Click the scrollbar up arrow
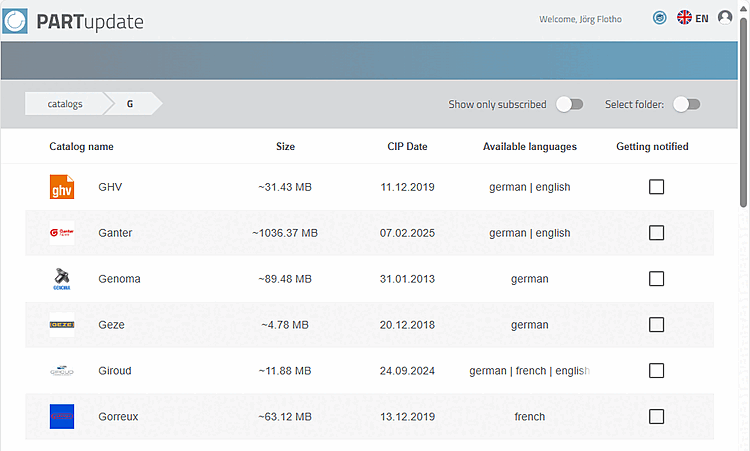The height and width of the screenshot is (451, 750). 744,8
